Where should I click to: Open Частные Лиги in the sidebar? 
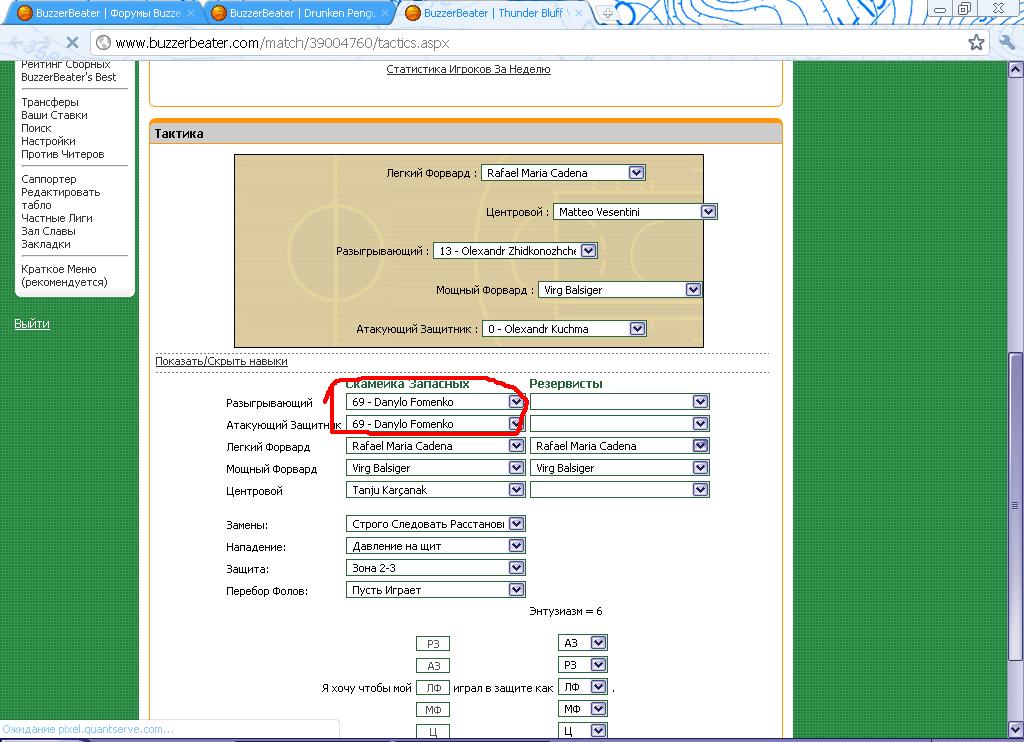57,218
